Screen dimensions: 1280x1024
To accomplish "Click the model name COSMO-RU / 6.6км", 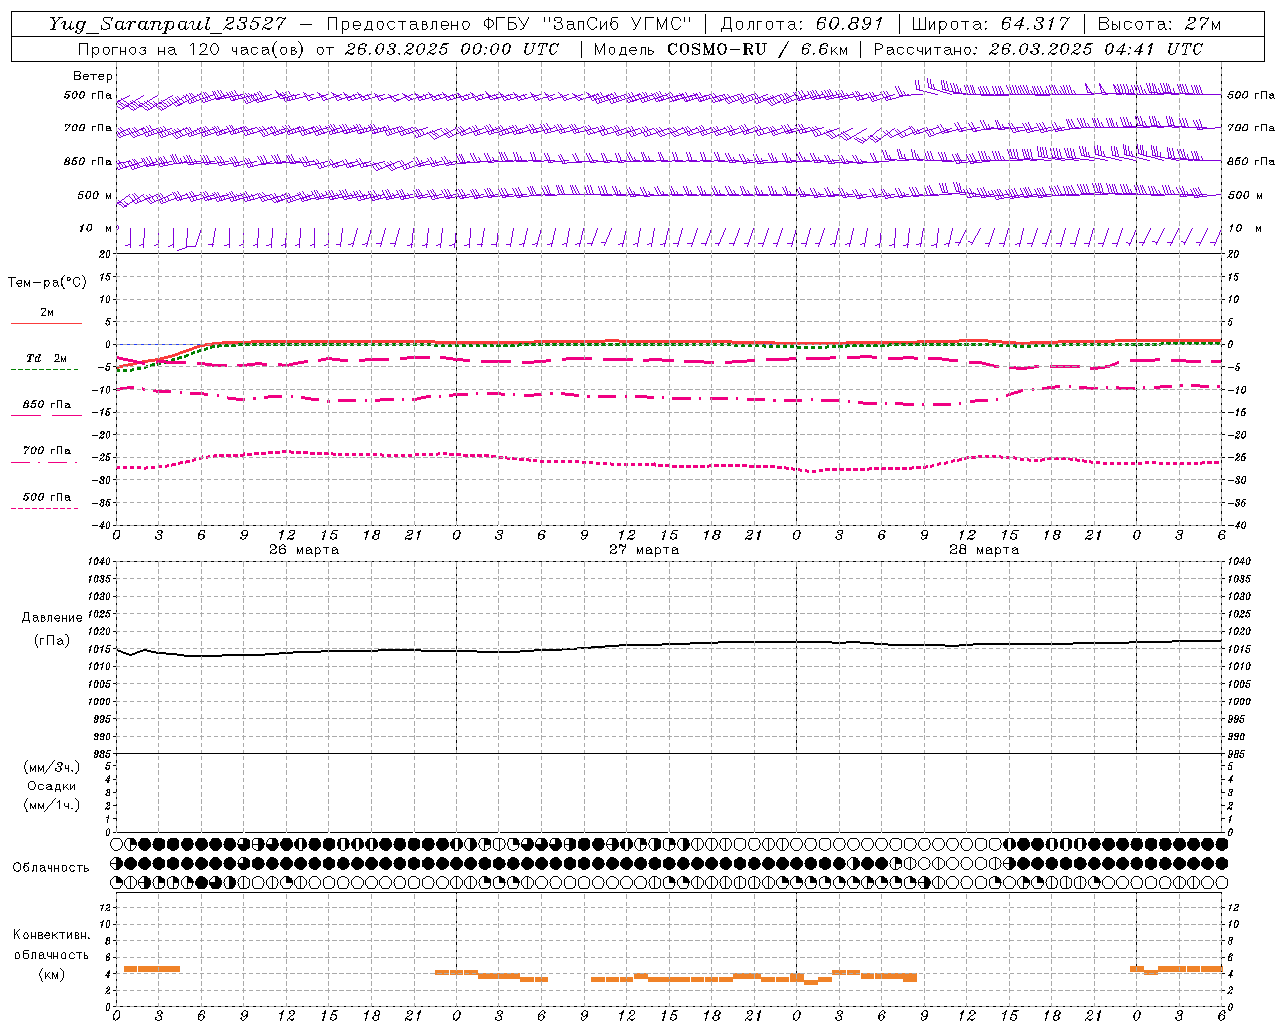I will (757, 49).
